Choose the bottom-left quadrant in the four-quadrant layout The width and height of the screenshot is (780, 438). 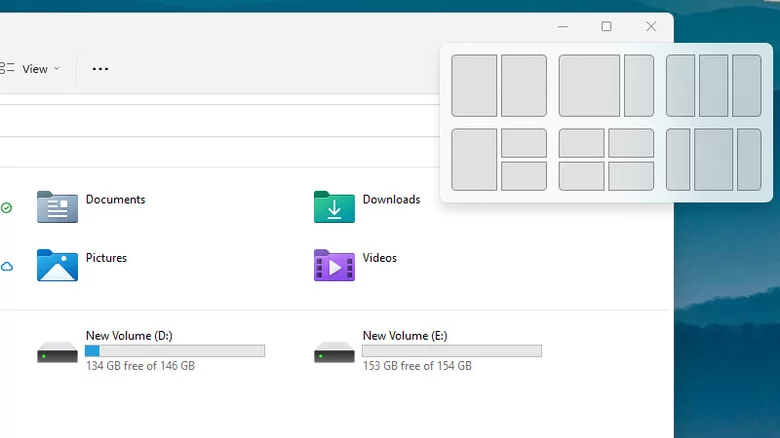point(581,176)
